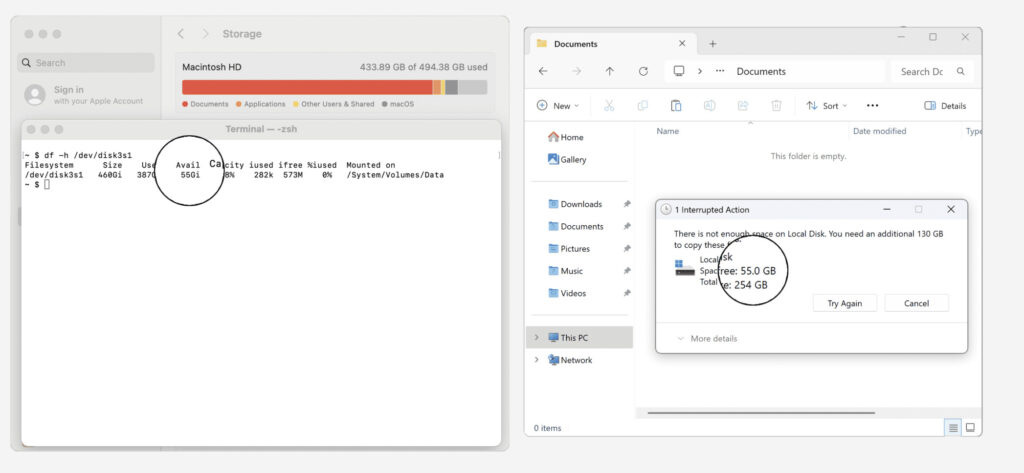
Task: Open the Sort dropdown menu
Action: click(826, 106)
